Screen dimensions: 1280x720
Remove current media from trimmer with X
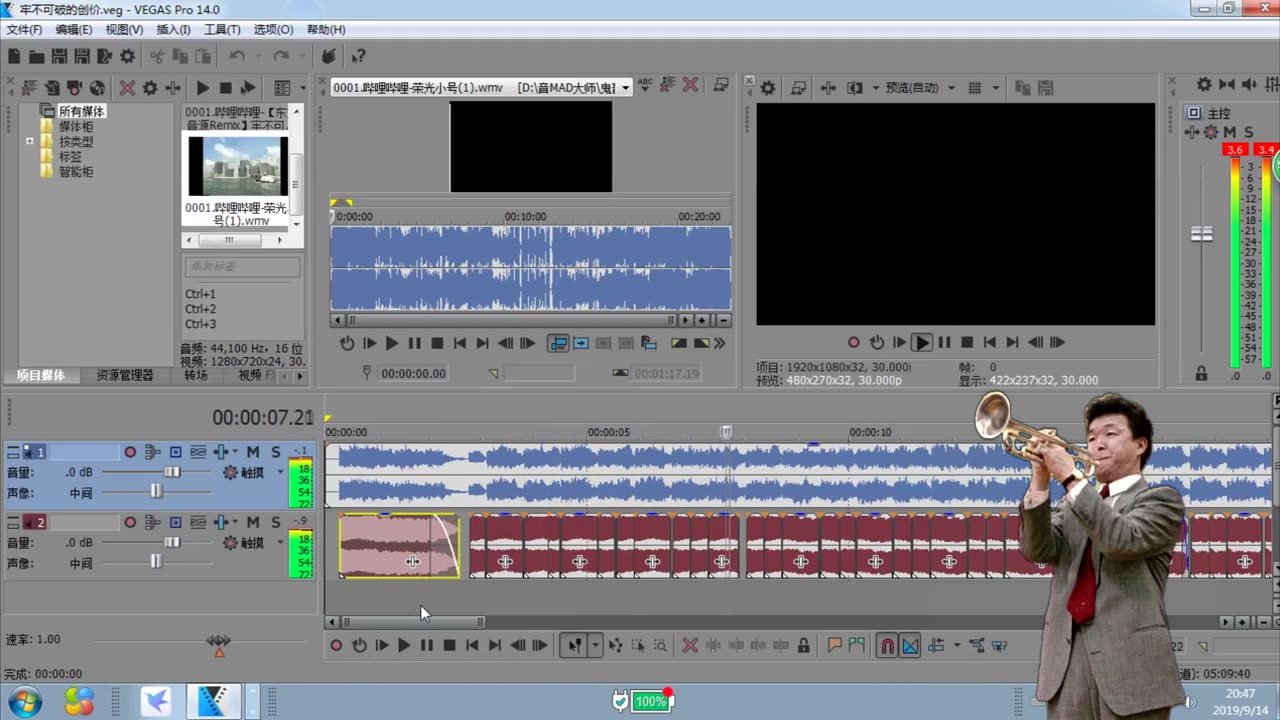[x=690, y=86]
